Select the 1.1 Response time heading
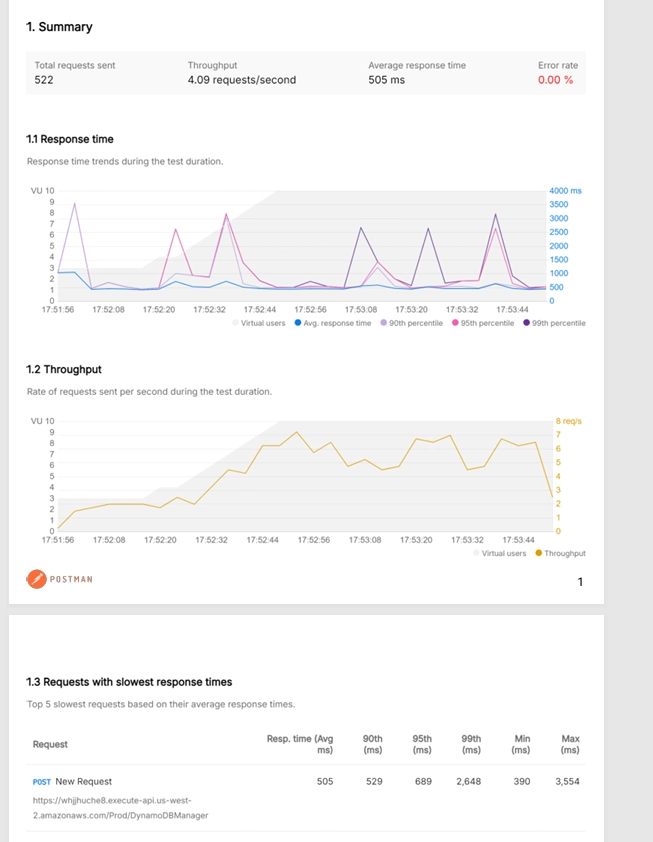Viewport: 653px width, 842px height. pos(69,139)
